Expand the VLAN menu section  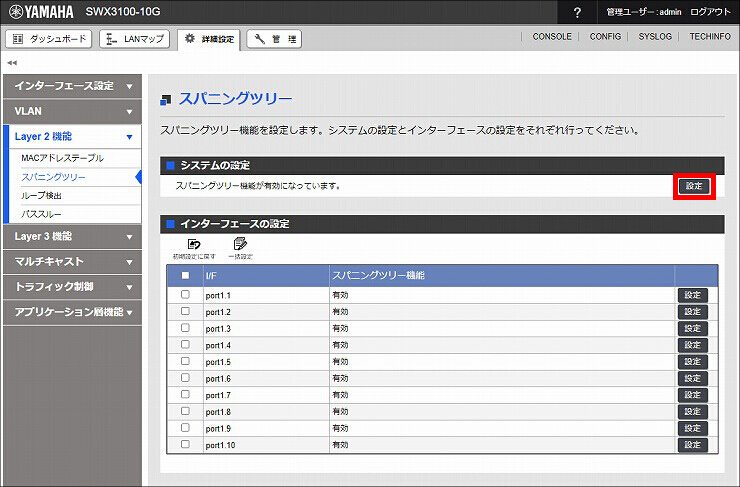[72, 111]
